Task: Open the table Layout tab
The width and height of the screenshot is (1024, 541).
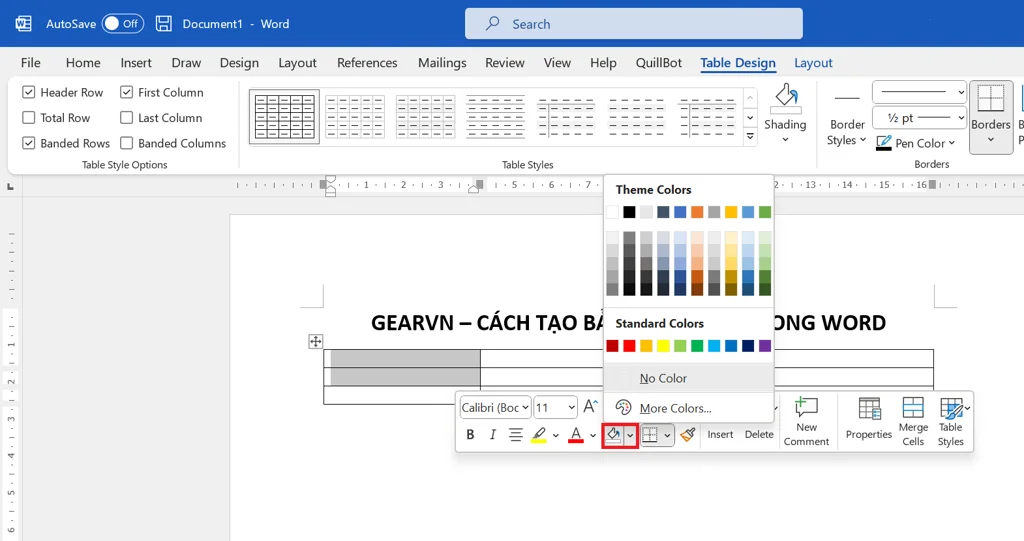Action: 813,63
